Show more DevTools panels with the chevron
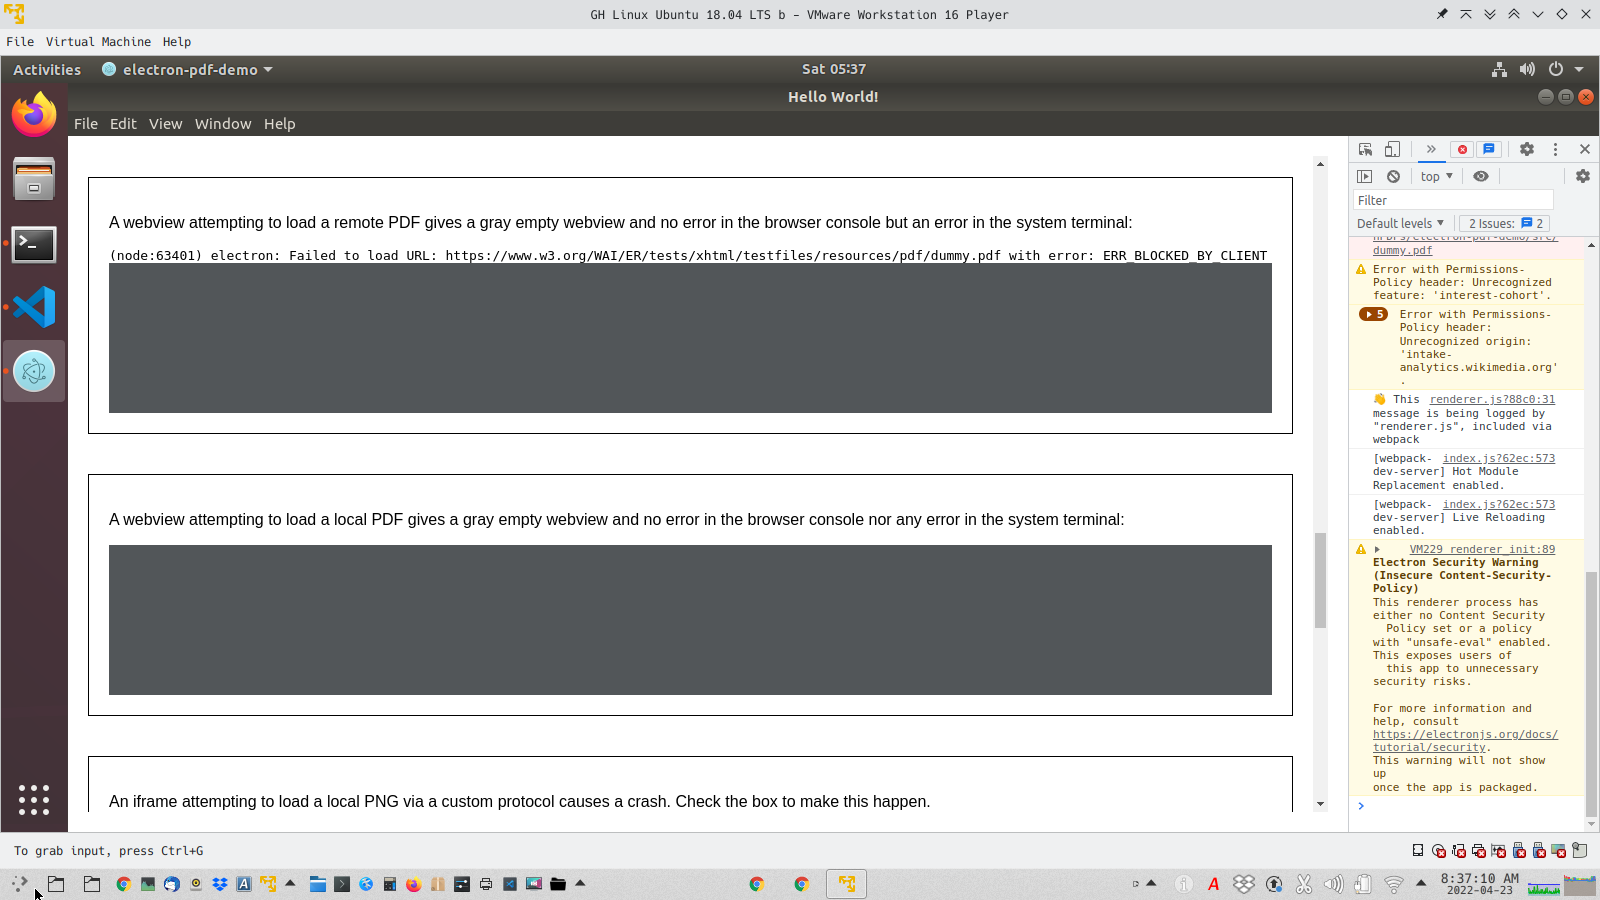Image resolution: width=1600 pixels, height=900 pixels. pos(1432,149)
